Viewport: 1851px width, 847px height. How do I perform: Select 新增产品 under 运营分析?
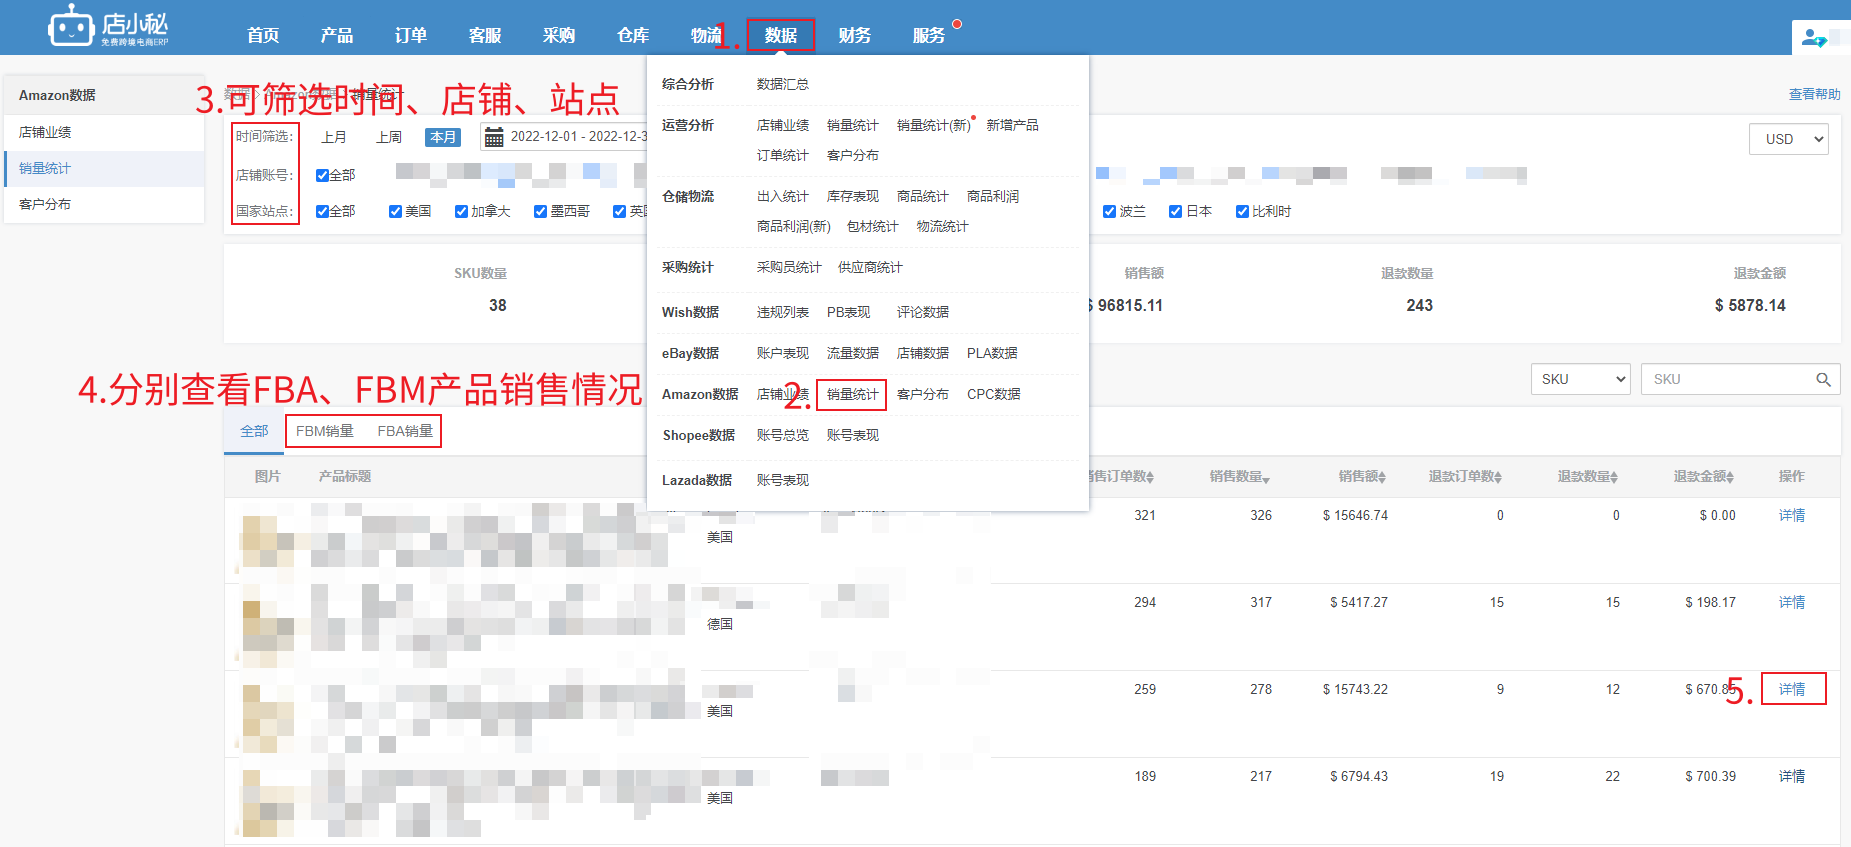pos(1012,125)
